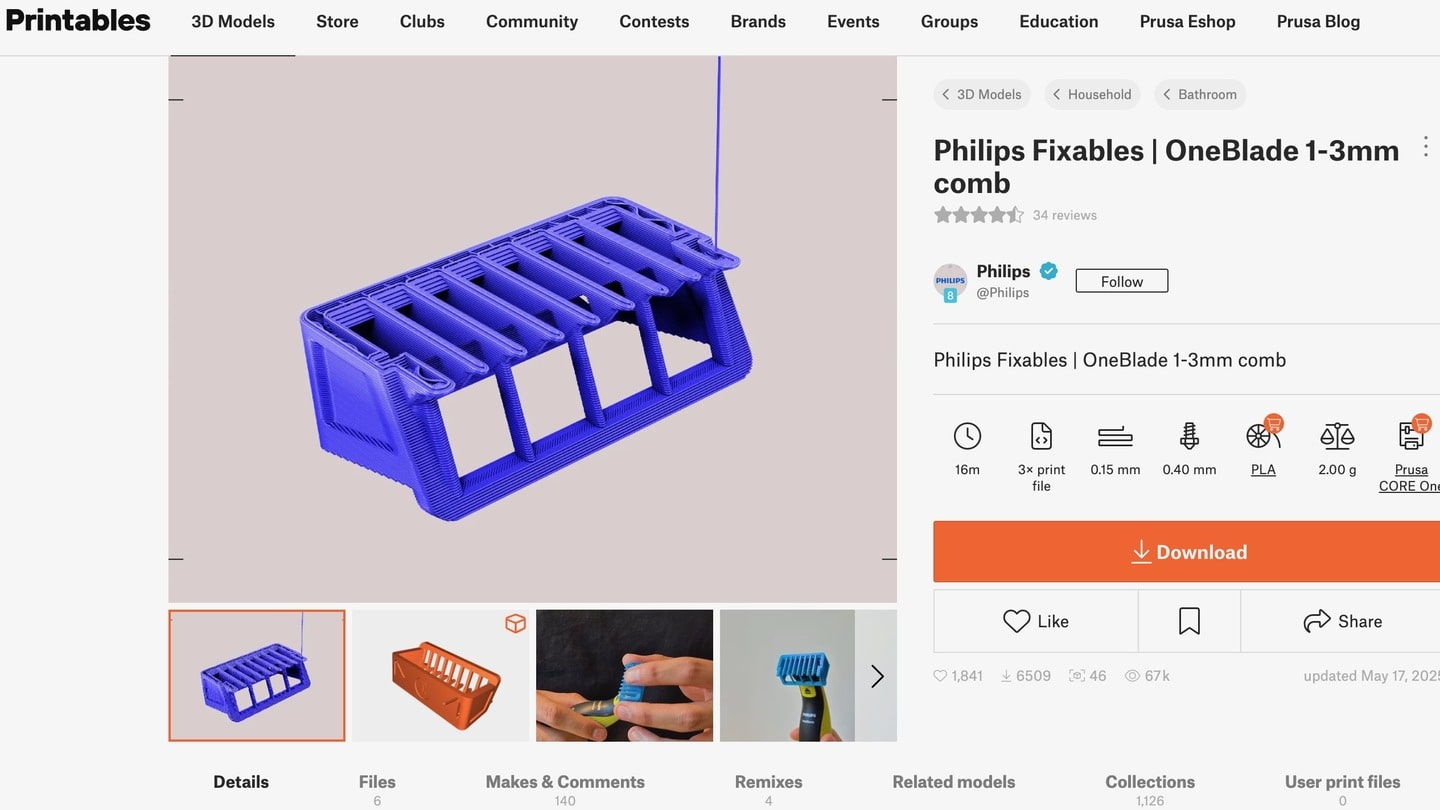Go back to Bathroom category breadcrumb
1440x810 pixels.
click(1200, 94)
